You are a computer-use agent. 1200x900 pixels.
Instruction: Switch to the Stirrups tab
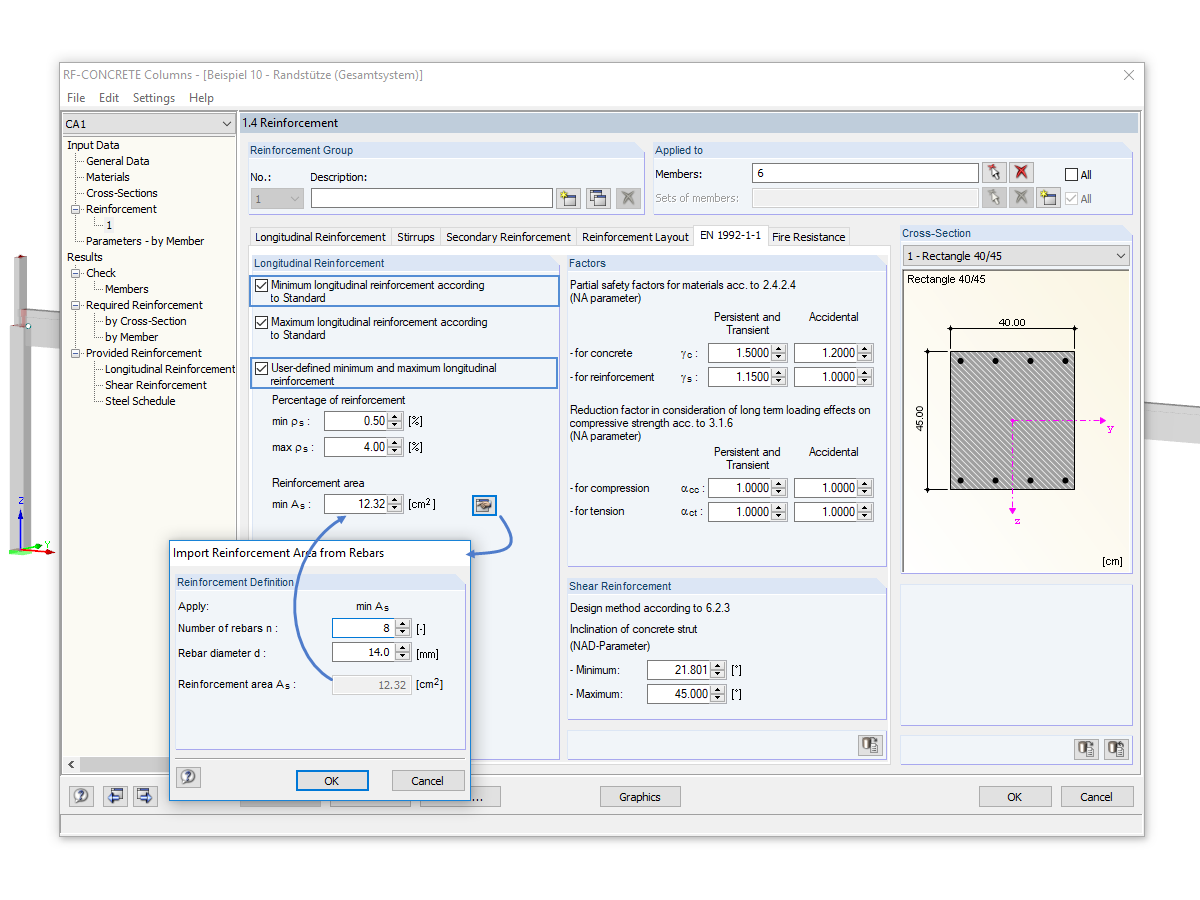[x=415, y=237]
